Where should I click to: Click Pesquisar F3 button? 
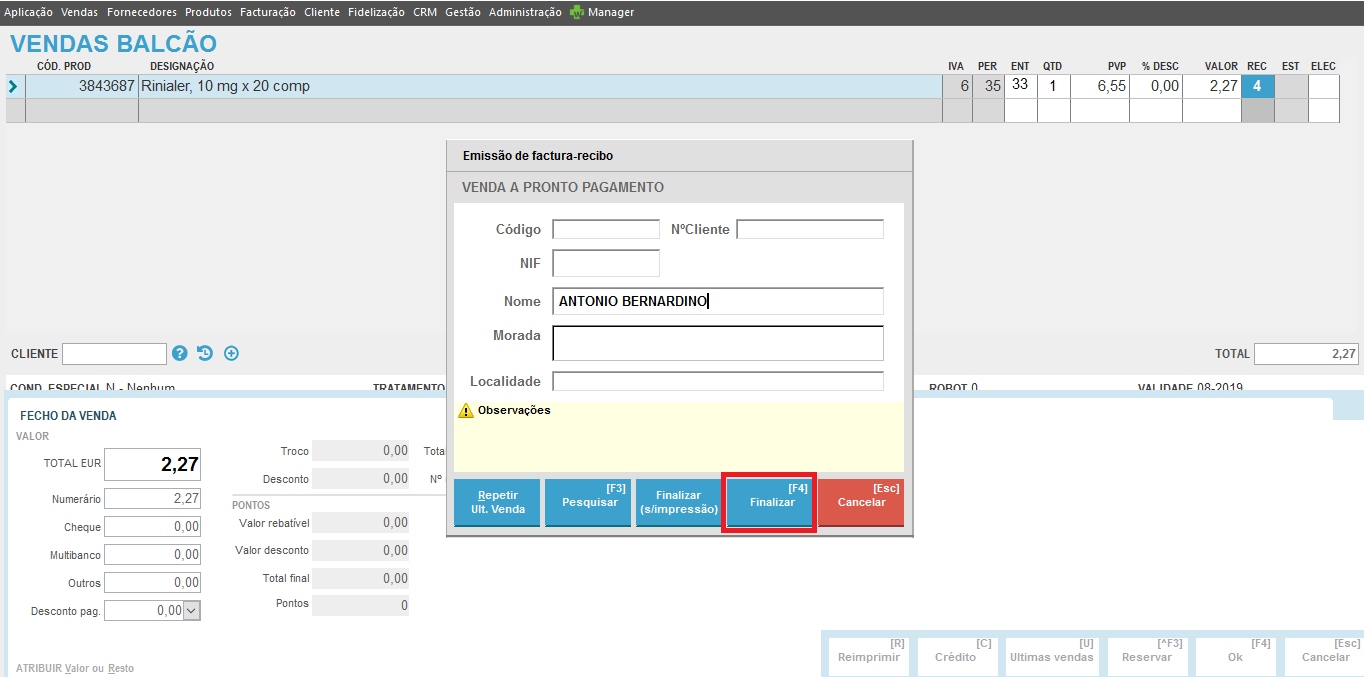589,502
